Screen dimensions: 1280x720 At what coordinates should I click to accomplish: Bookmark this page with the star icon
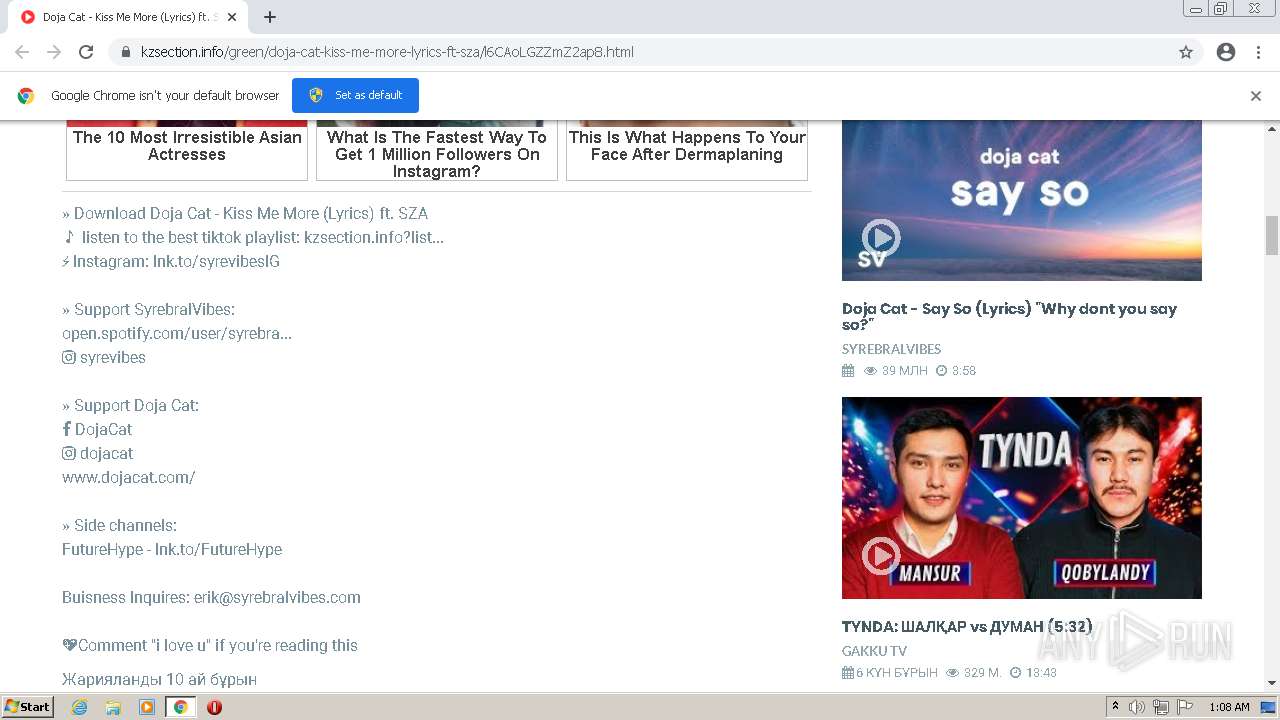[x=1186, y=52]
